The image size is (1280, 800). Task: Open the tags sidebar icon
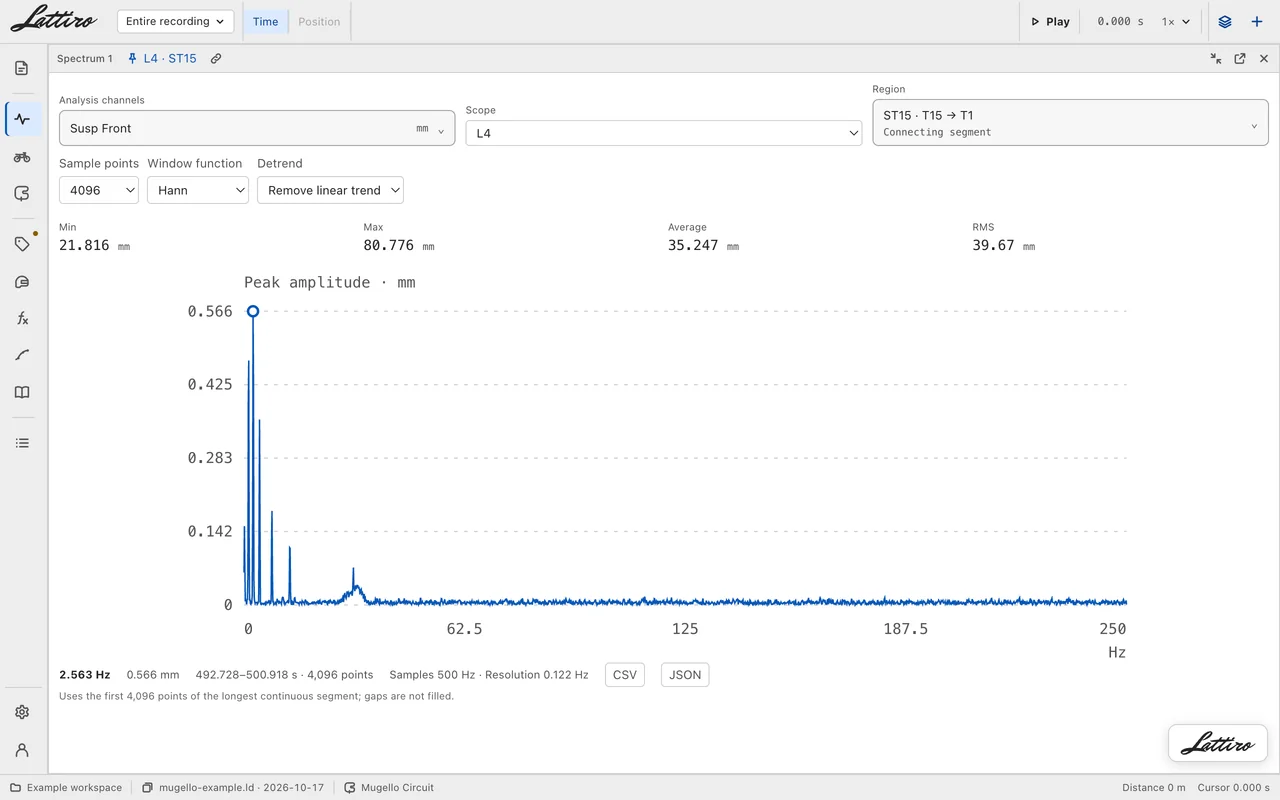tap(22, 244)
